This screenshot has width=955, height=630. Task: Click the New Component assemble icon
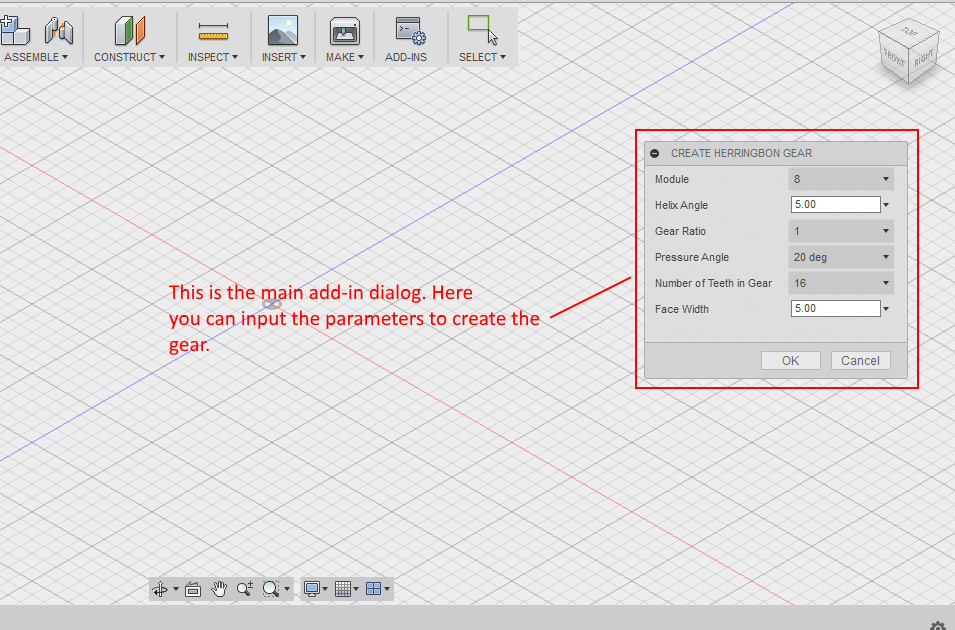pyautogui.click(x=15, y=30)
